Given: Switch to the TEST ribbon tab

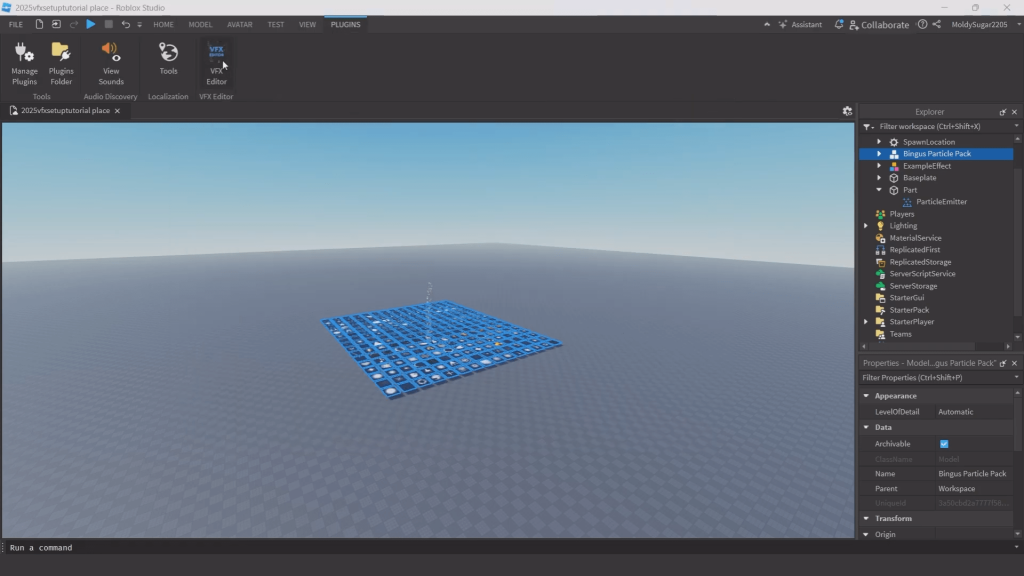Looking at the screenshot, I should pos(276,24).
